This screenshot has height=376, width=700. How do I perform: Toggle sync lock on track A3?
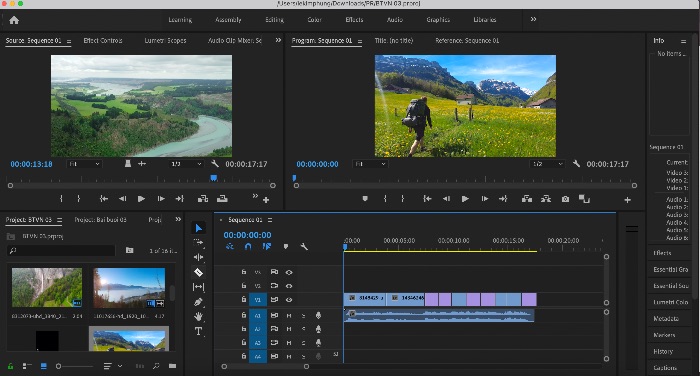click(274, 343)
